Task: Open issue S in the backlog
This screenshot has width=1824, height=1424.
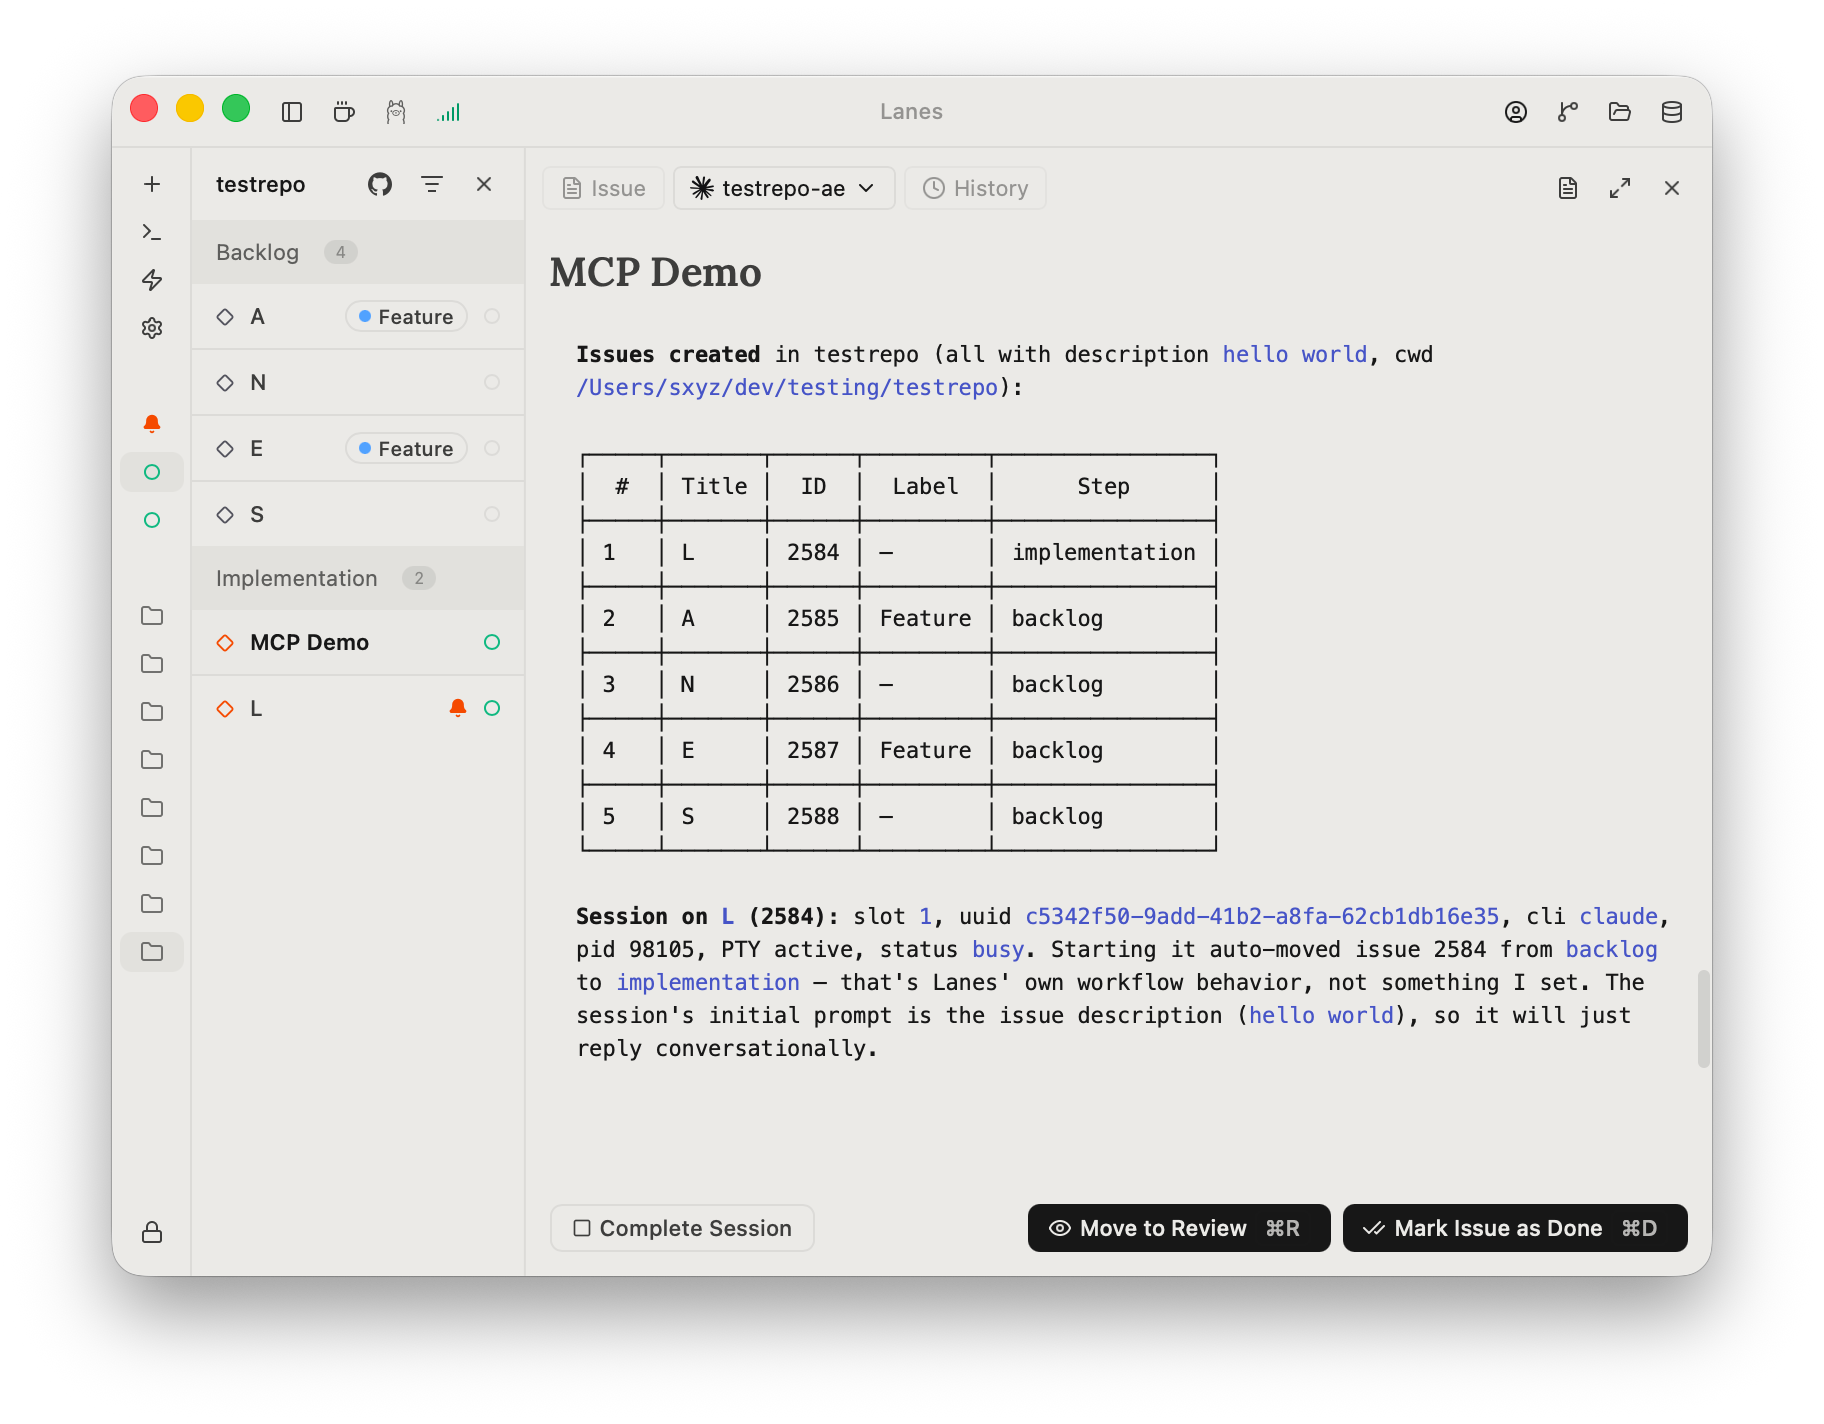Action: (358, 514)
